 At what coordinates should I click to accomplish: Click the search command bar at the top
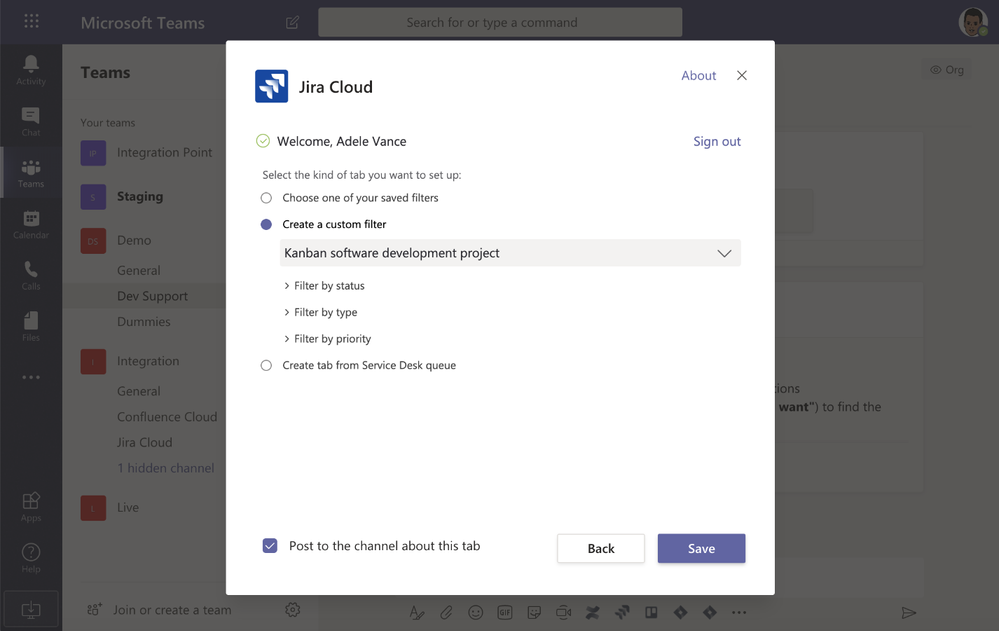coord(499,21)
